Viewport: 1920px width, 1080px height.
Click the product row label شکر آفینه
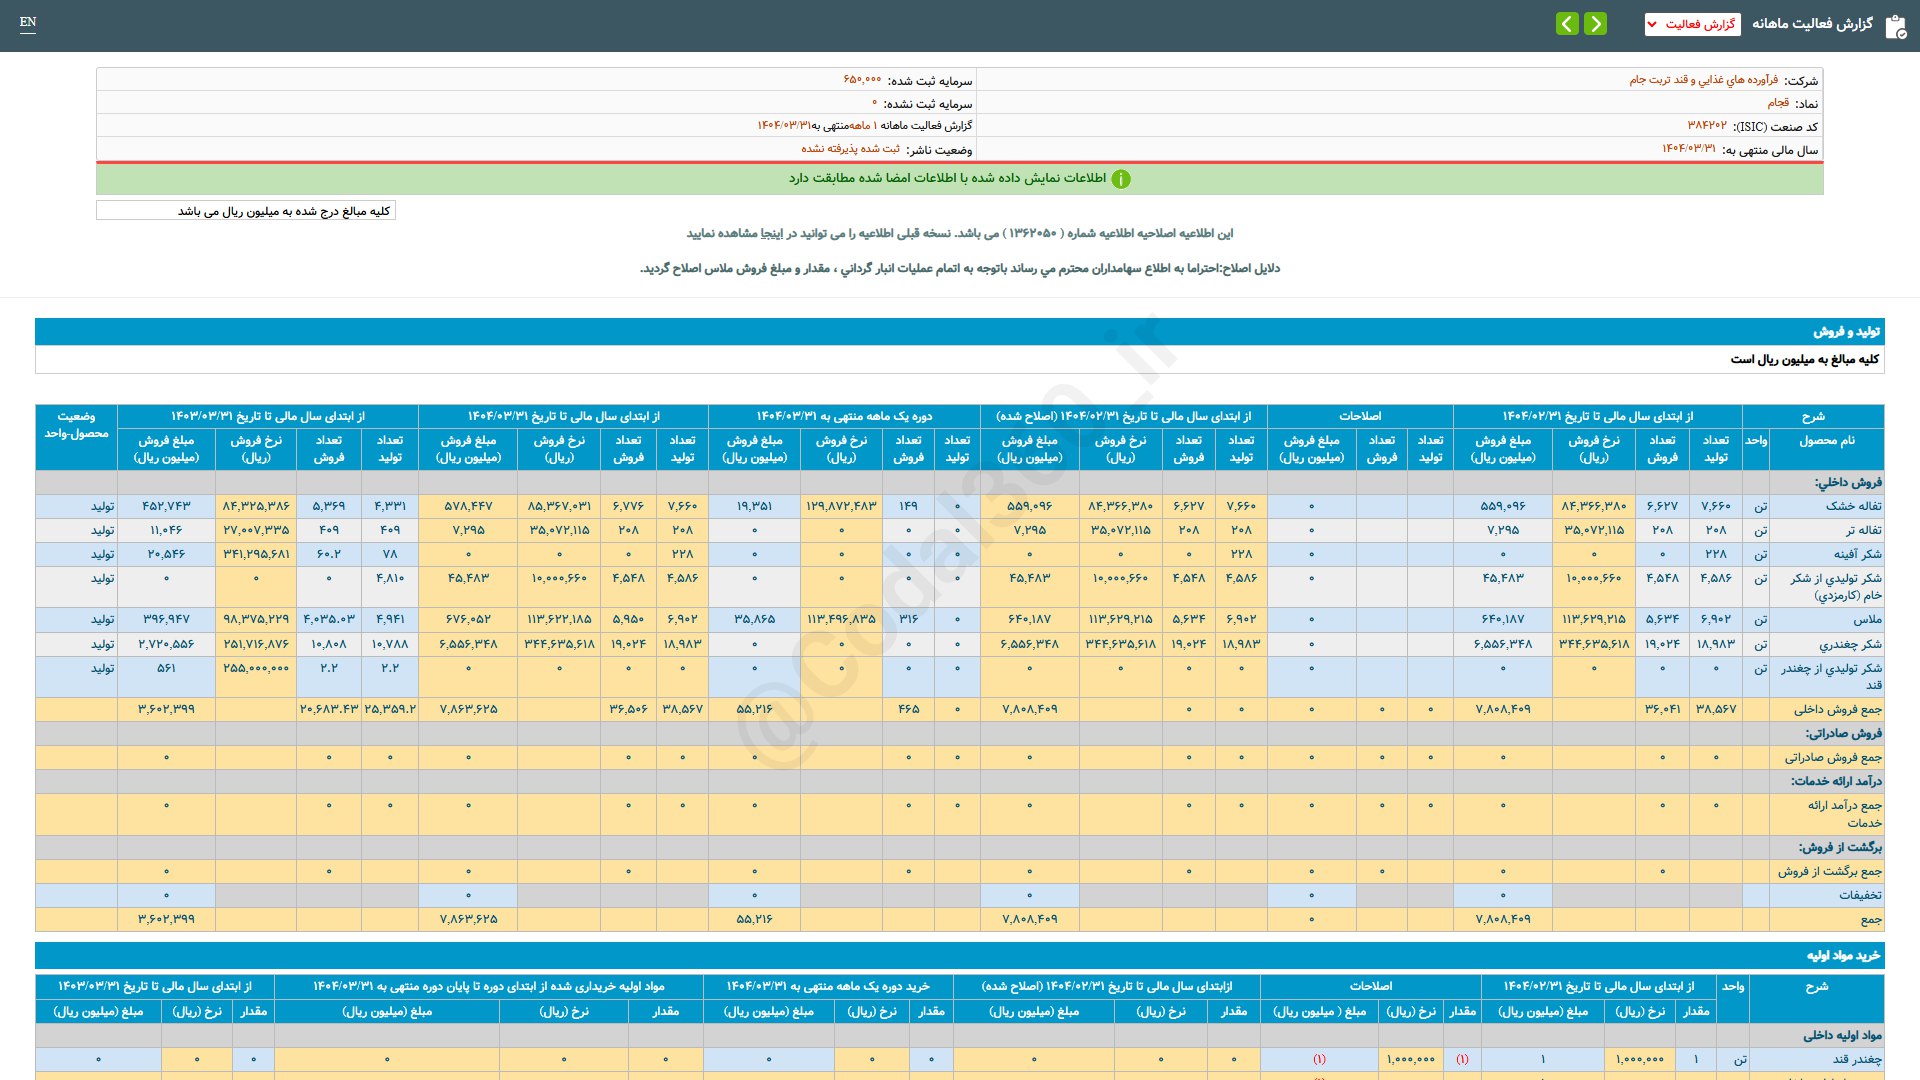tap(1858, 554)
